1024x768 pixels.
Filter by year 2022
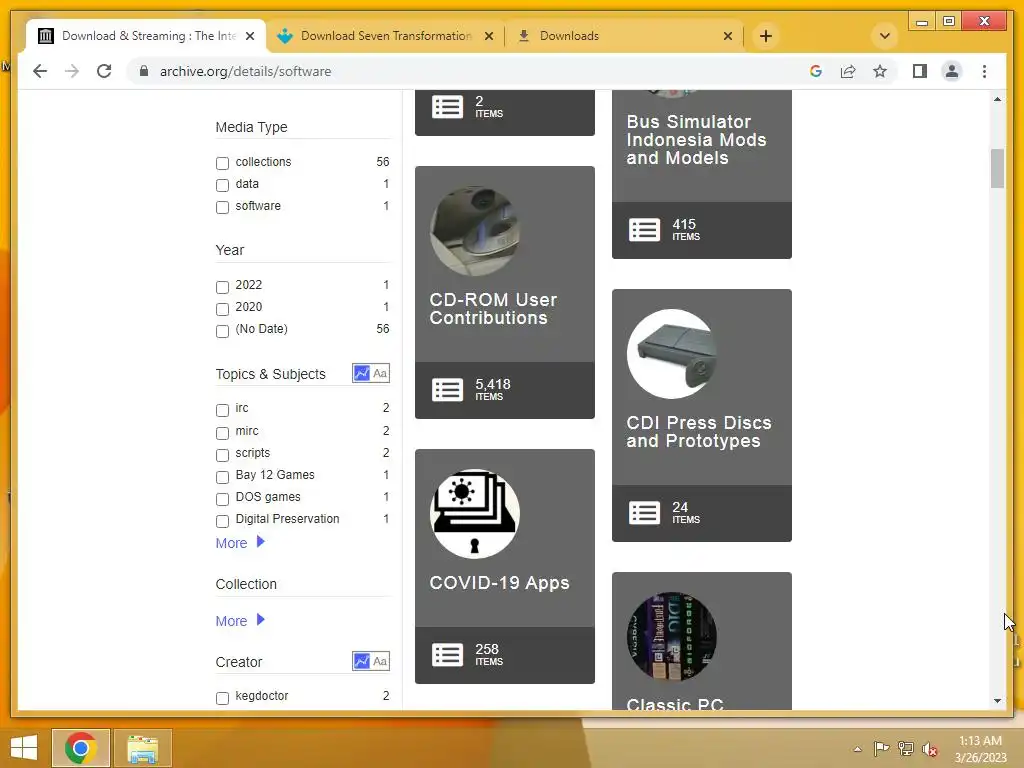(222, 287)
